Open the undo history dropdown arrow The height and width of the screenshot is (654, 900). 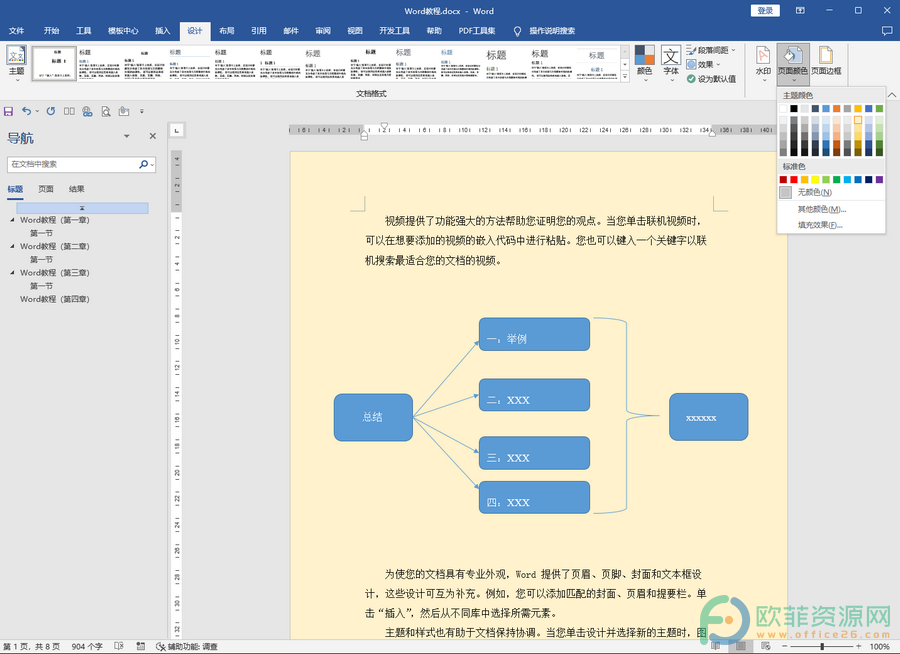tap(37, 111)
